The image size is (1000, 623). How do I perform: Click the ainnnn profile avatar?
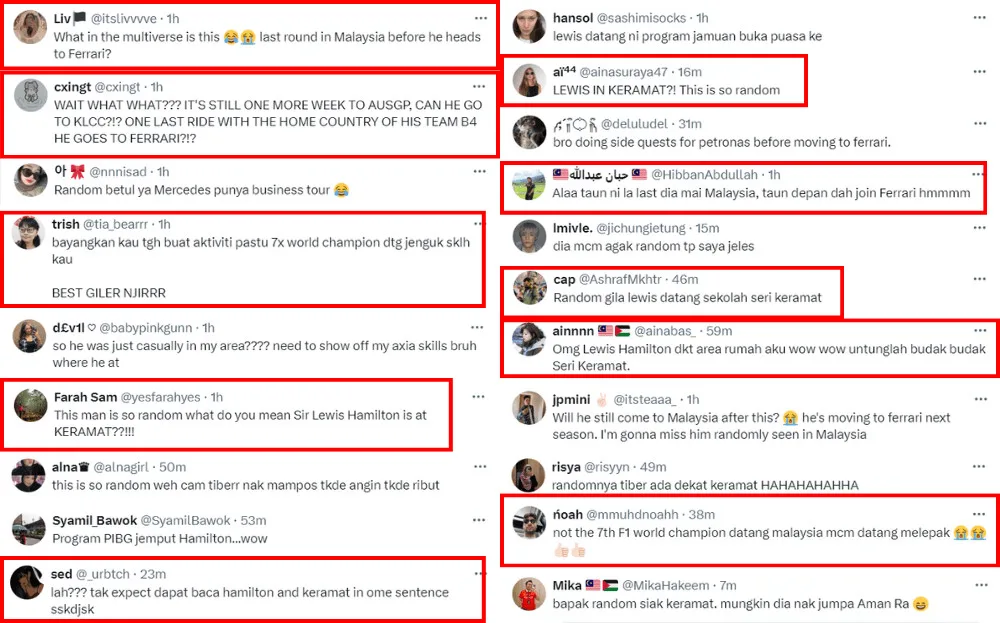[x=528, y=340]
